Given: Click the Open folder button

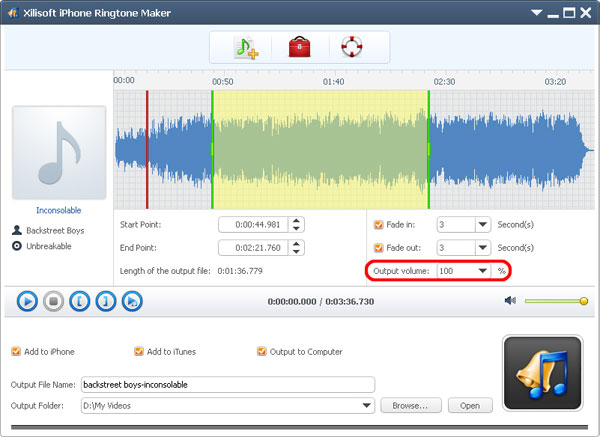Looking at the screenshot, I should [470, 406].
